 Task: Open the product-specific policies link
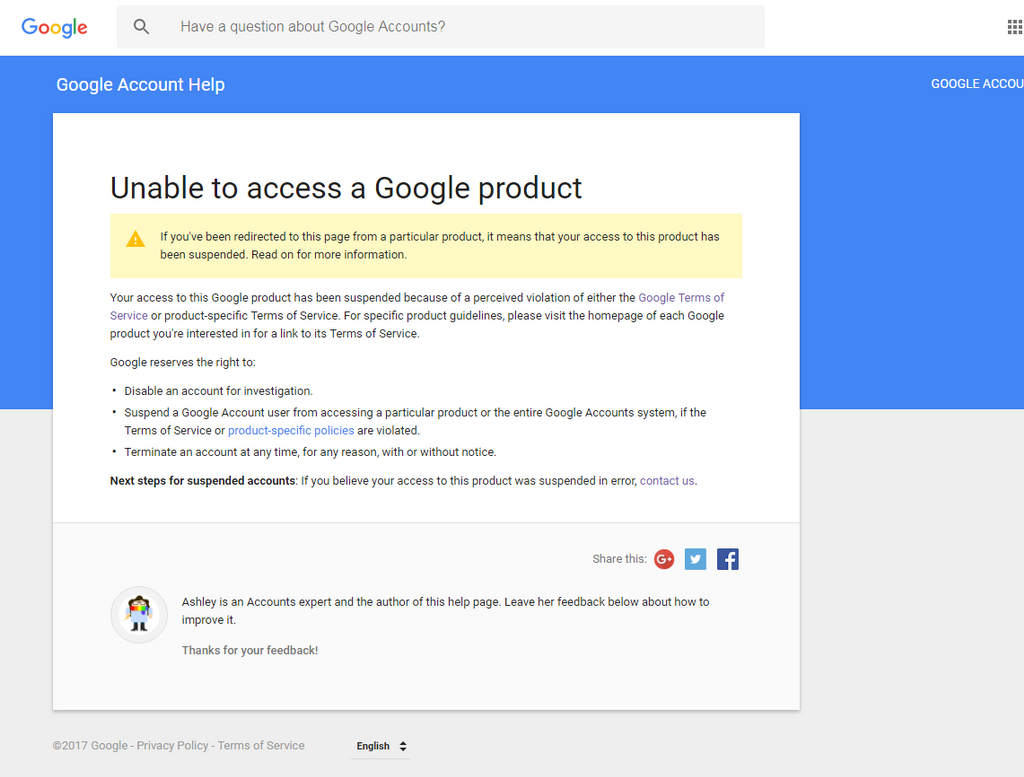291,430
